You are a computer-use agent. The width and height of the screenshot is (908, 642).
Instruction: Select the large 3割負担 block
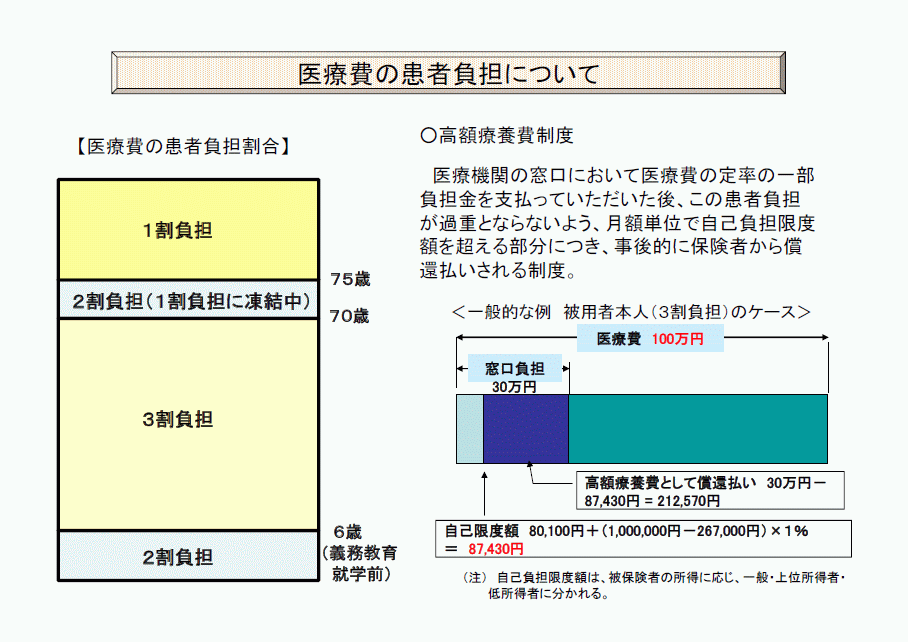188,424
